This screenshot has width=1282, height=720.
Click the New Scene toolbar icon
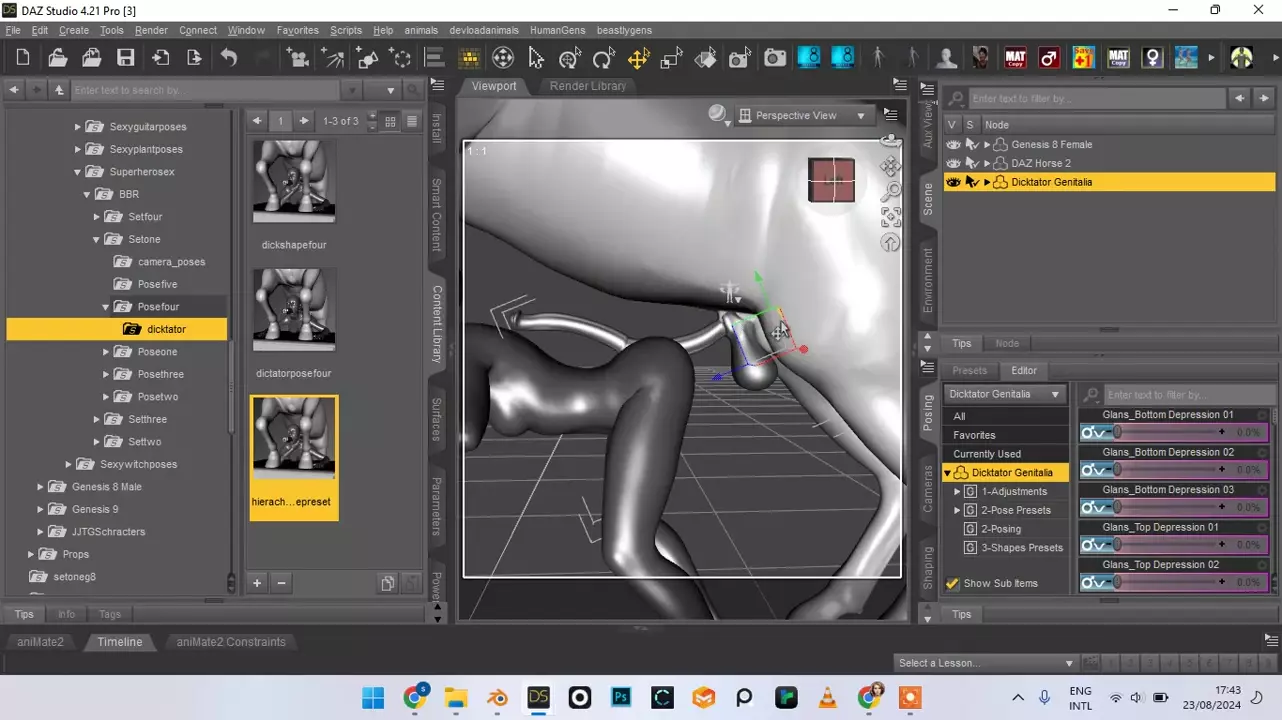point(23,58)
